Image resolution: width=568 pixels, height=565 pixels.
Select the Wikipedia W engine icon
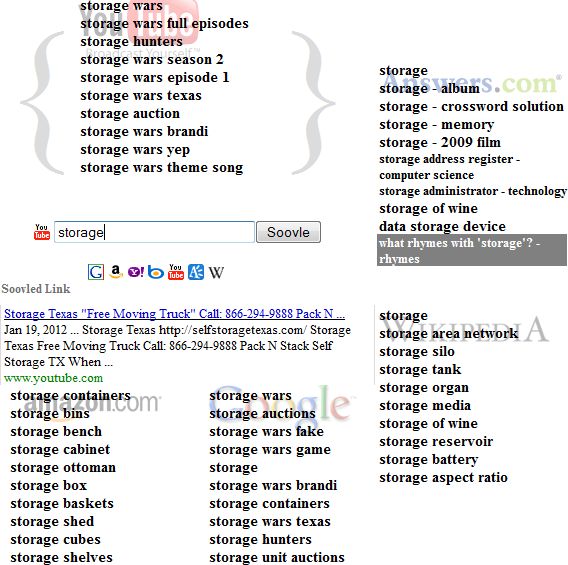[216, 272]
